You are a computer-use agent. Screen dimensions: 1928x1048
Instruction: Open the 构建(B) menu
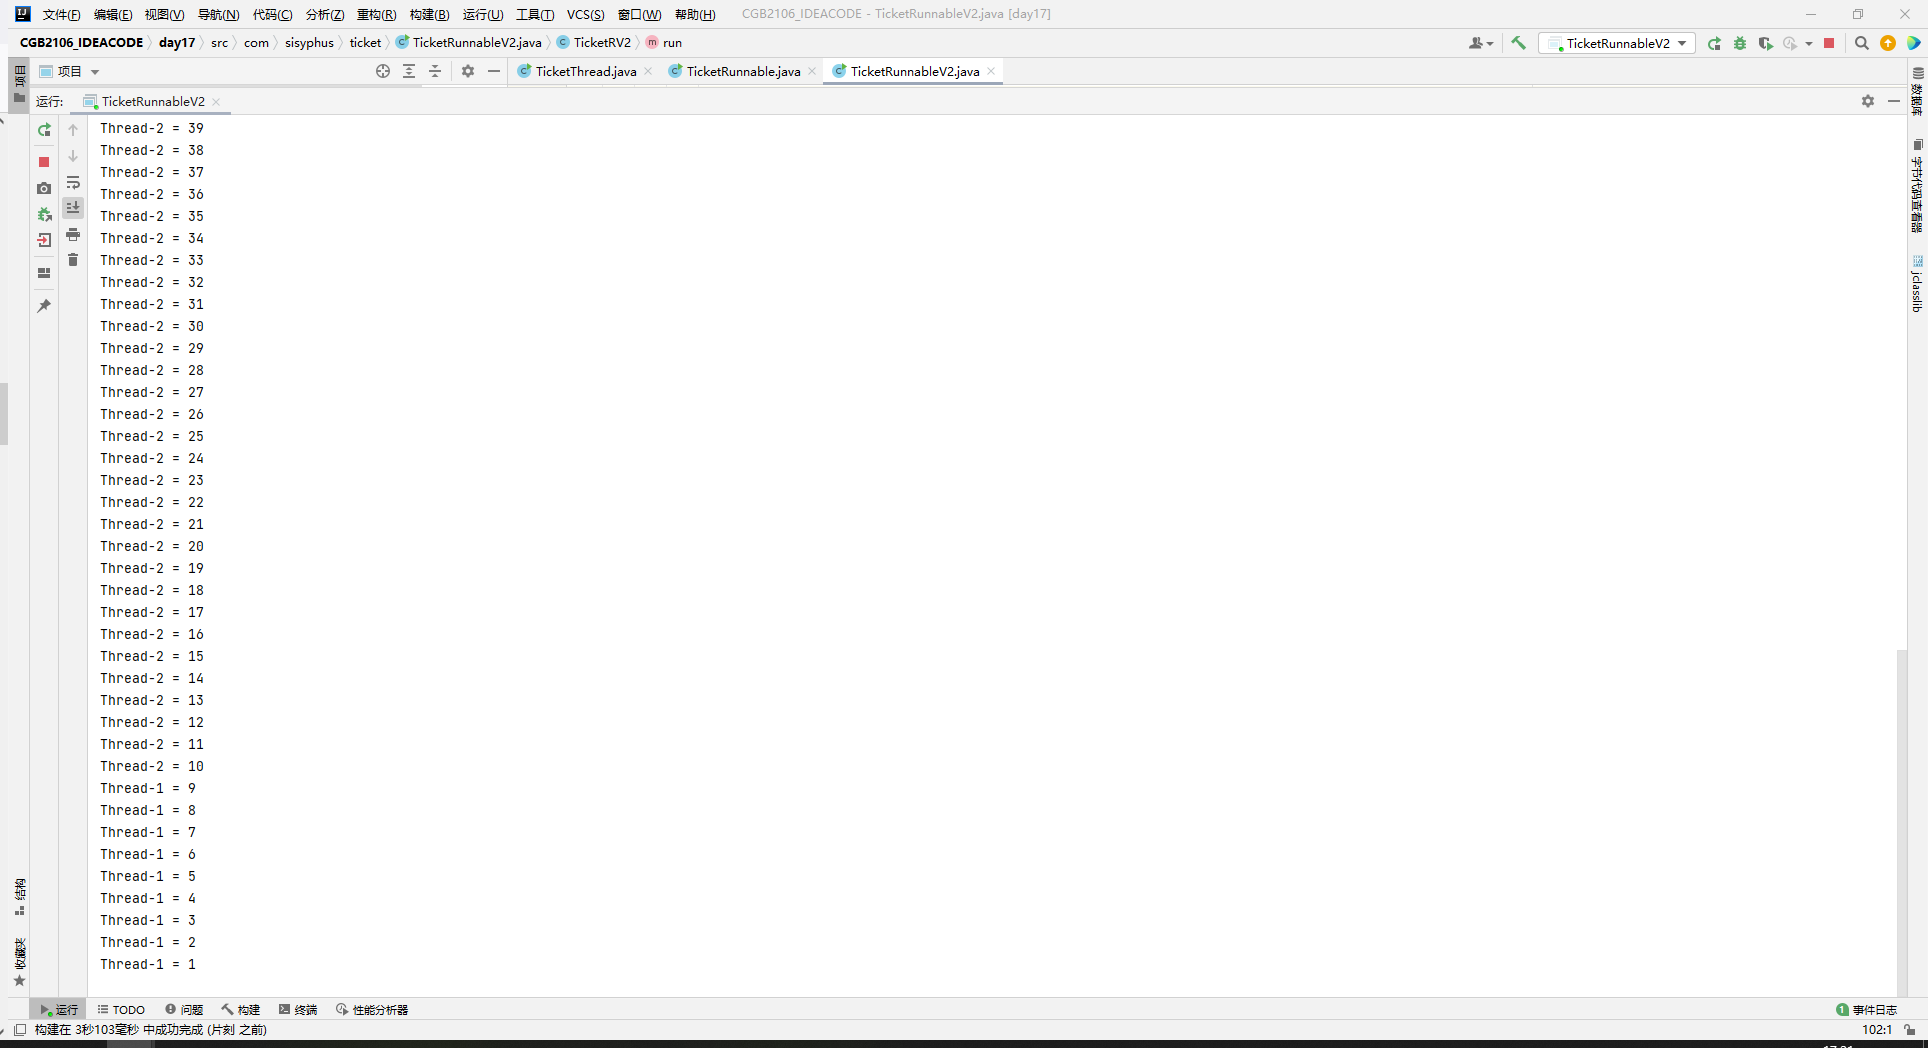click(x=429, y=14)
